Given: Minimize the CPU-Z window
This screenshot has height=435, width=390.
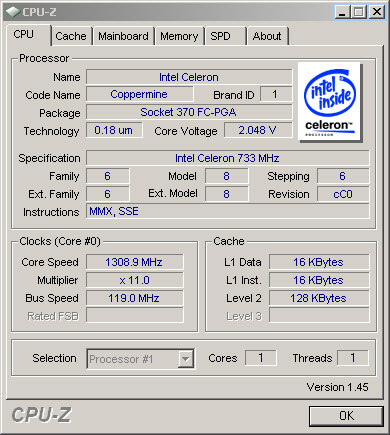Looking at the screenshot, I should [x=342, y=12].
